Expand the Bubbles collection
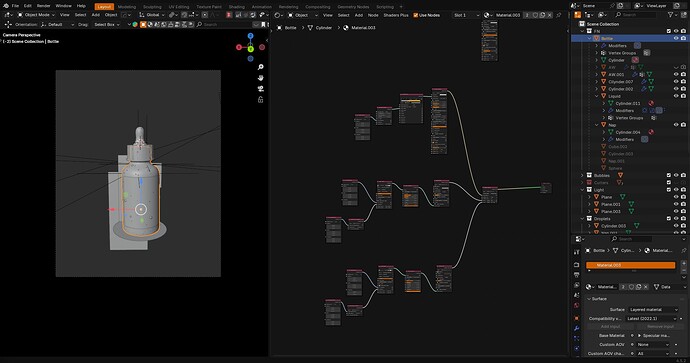The height and width of the screenshot is (363, 690). [x=582, y=176]
